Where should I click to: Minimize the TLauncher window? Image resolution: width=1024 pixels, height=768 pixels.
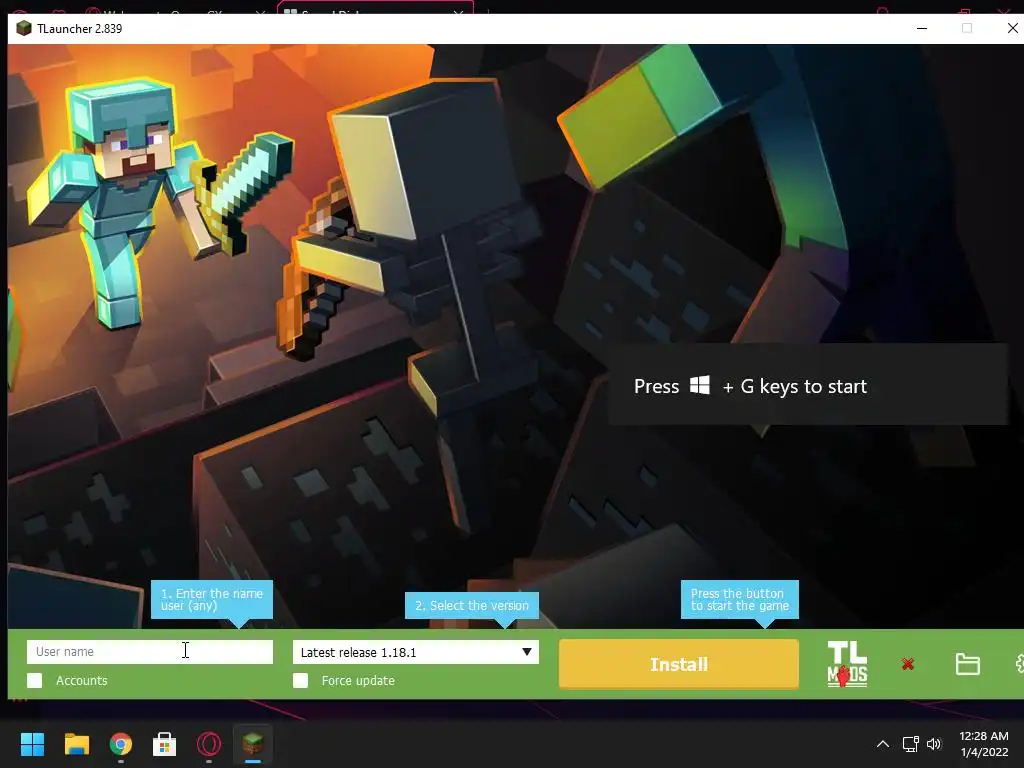(922, 28)
